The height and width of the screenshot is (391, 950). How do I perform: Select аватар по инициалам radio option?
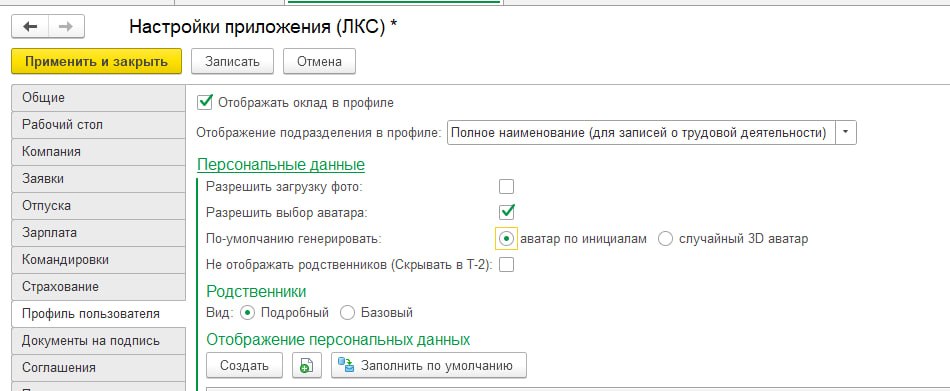point(507,238)
